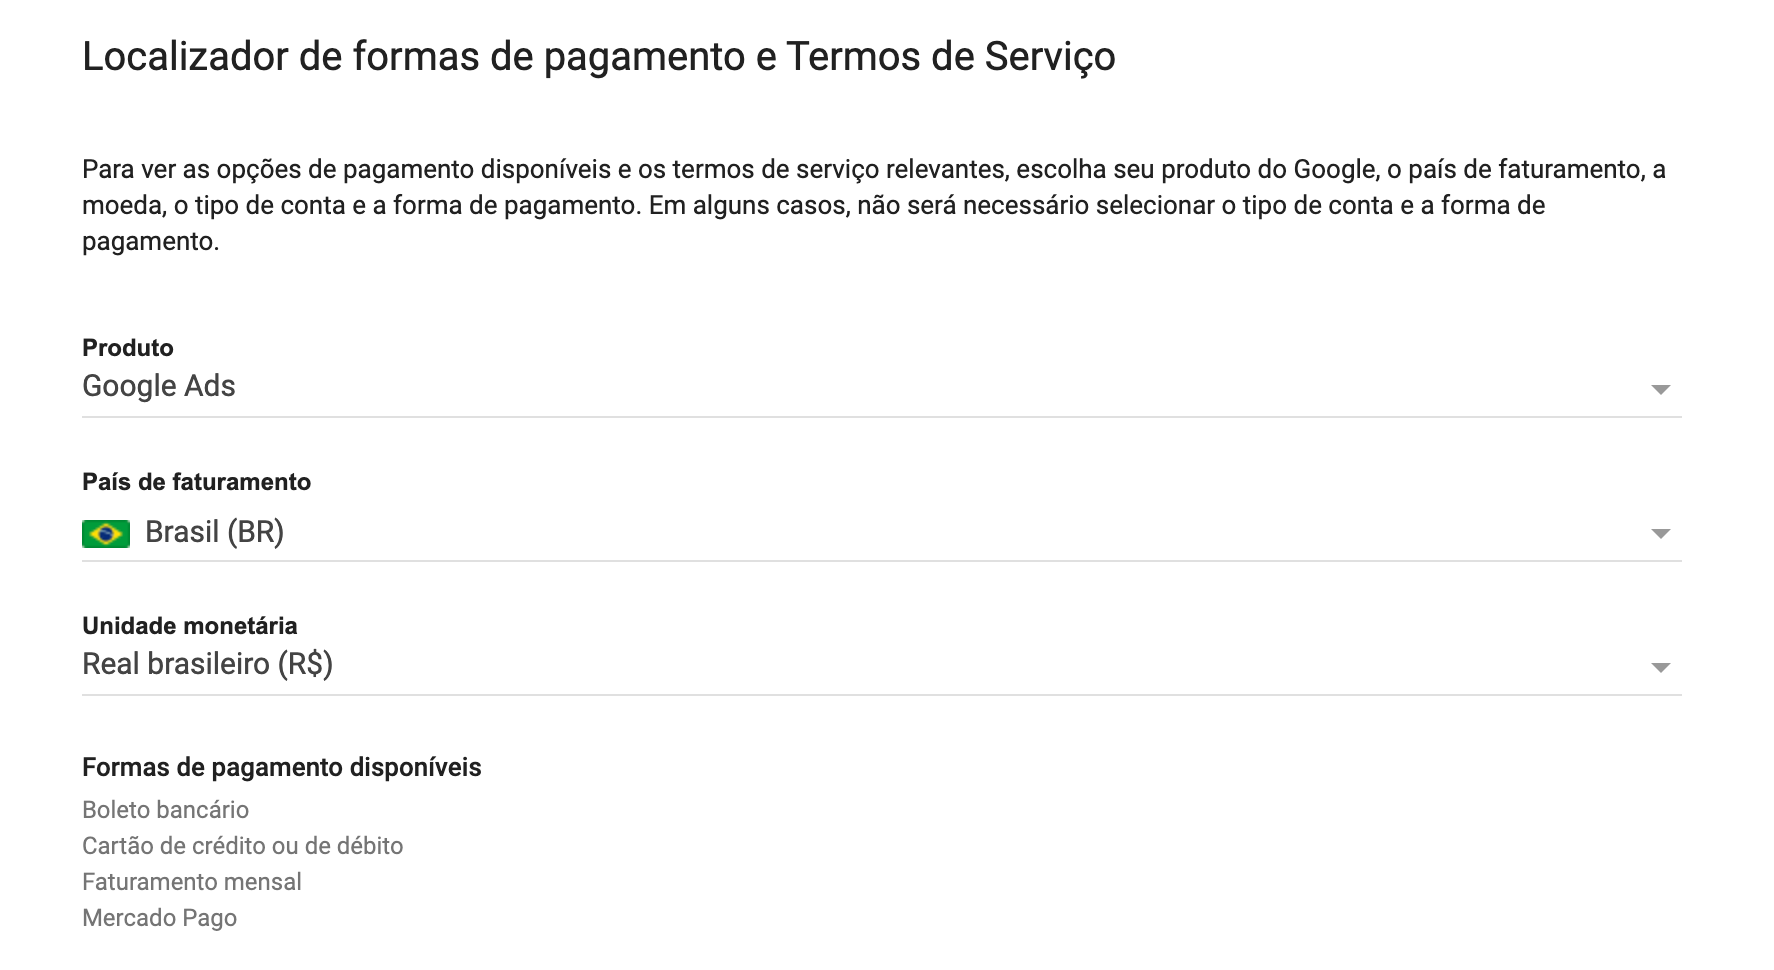Click the País de faturamento label

tap(196, 482)
